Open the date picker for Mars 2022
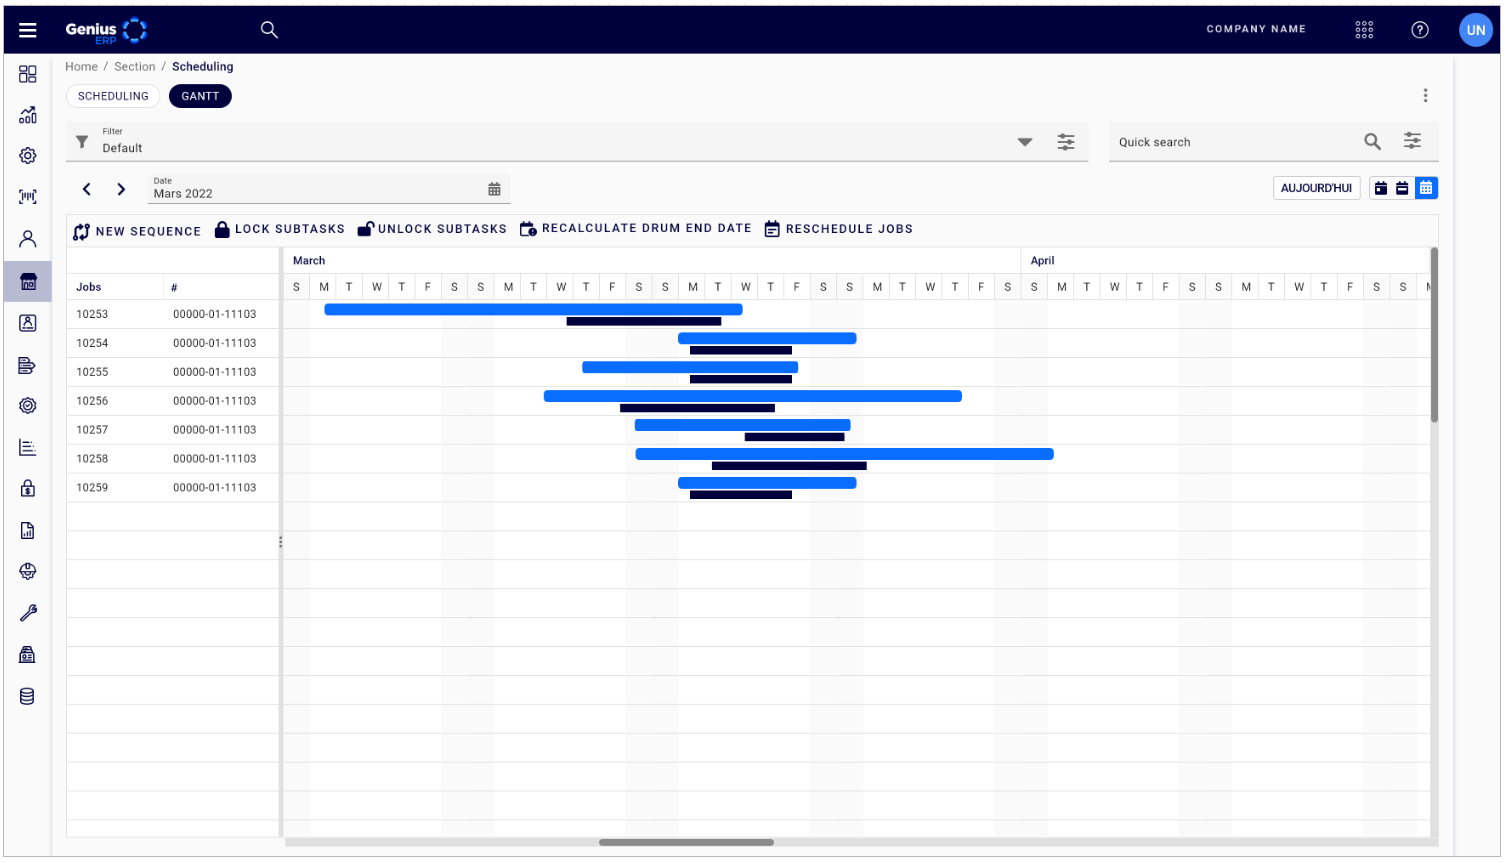 494,188
